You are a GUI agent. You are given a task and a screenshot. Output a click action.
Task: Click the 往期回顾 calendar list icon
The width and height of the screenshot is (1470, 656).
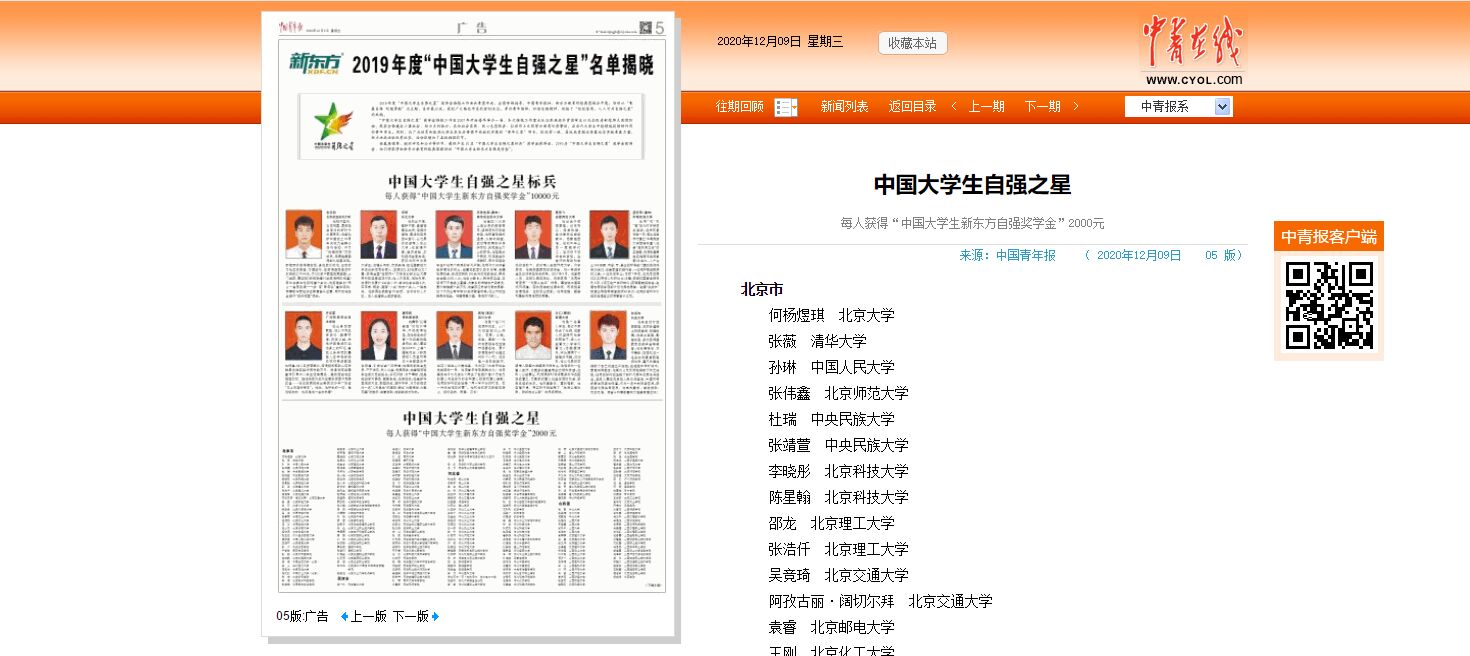(786, 107)
